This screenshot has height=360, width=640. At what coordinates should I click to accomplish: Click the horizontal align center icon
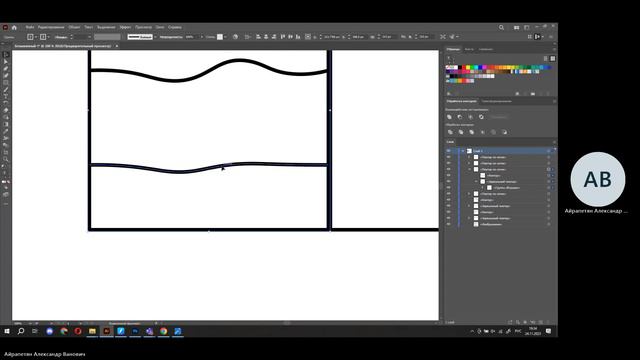click(x=266, y=37)
